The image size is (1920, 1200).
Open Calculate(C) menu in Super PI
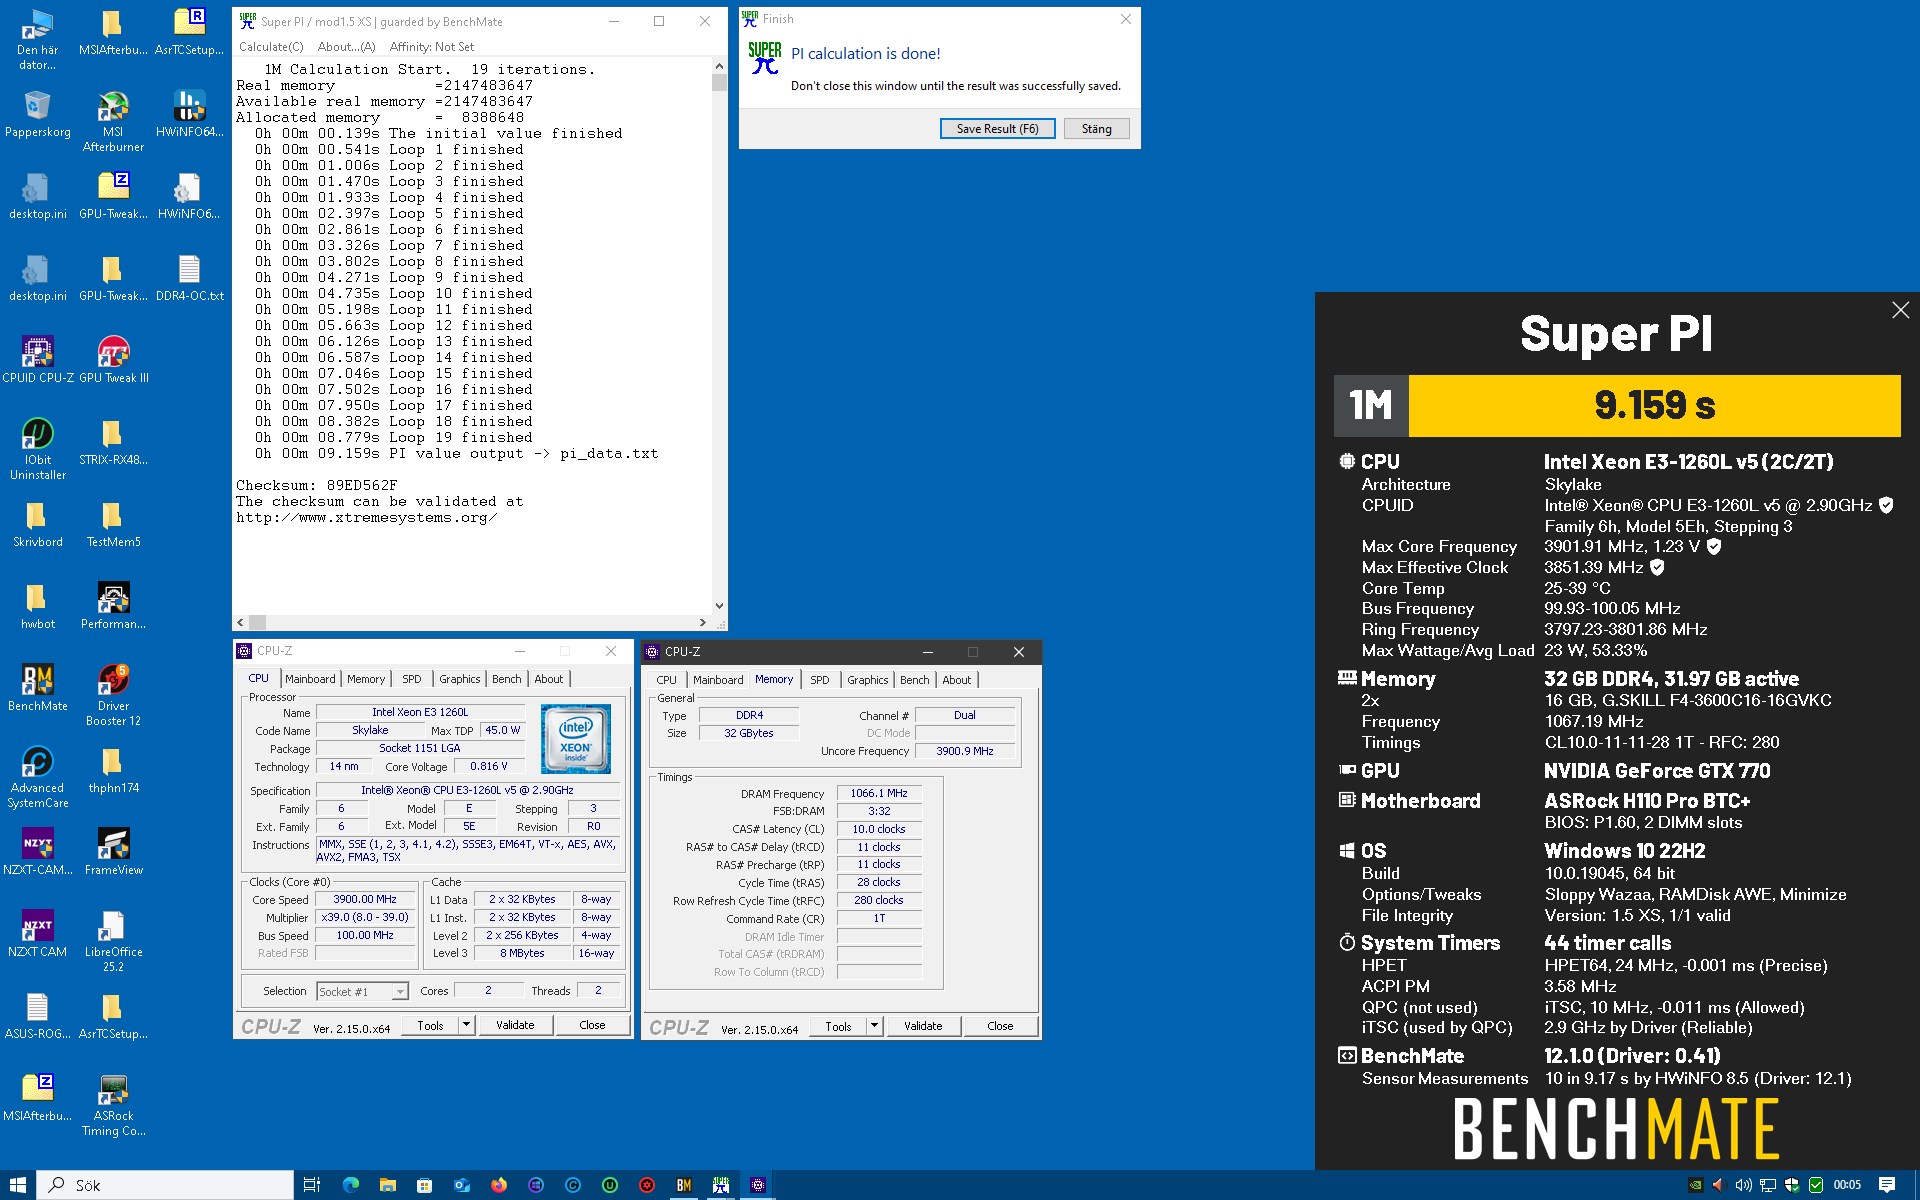(271, 47)
